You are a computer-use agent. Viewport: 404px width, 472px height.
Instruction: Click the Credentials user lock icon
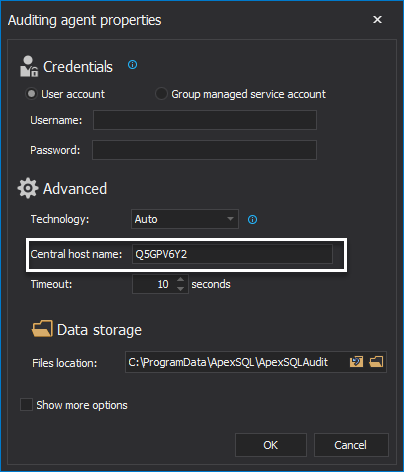(29, 66)
